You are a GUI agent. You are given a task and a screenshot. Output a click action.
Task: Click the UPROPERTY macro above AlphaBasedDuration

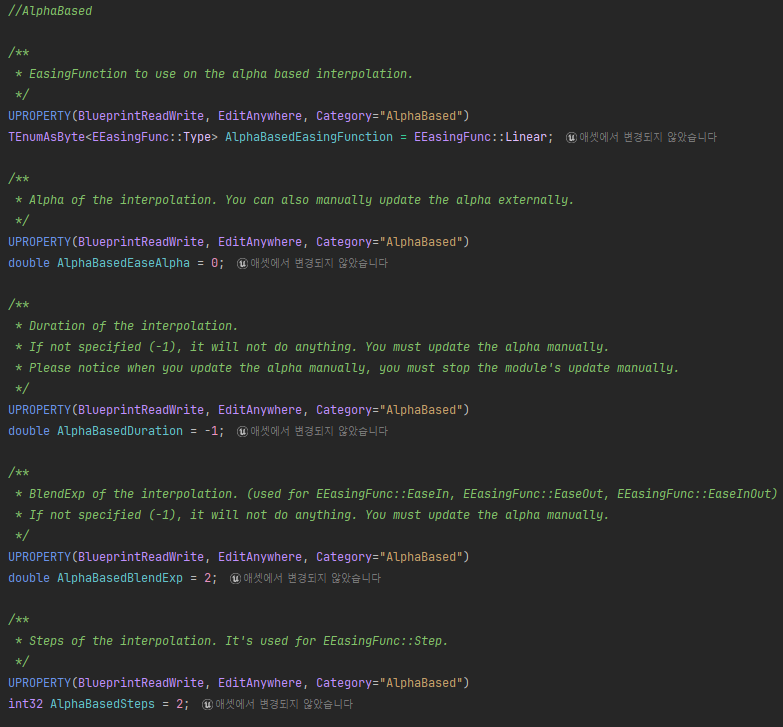[x=43, y=410]
